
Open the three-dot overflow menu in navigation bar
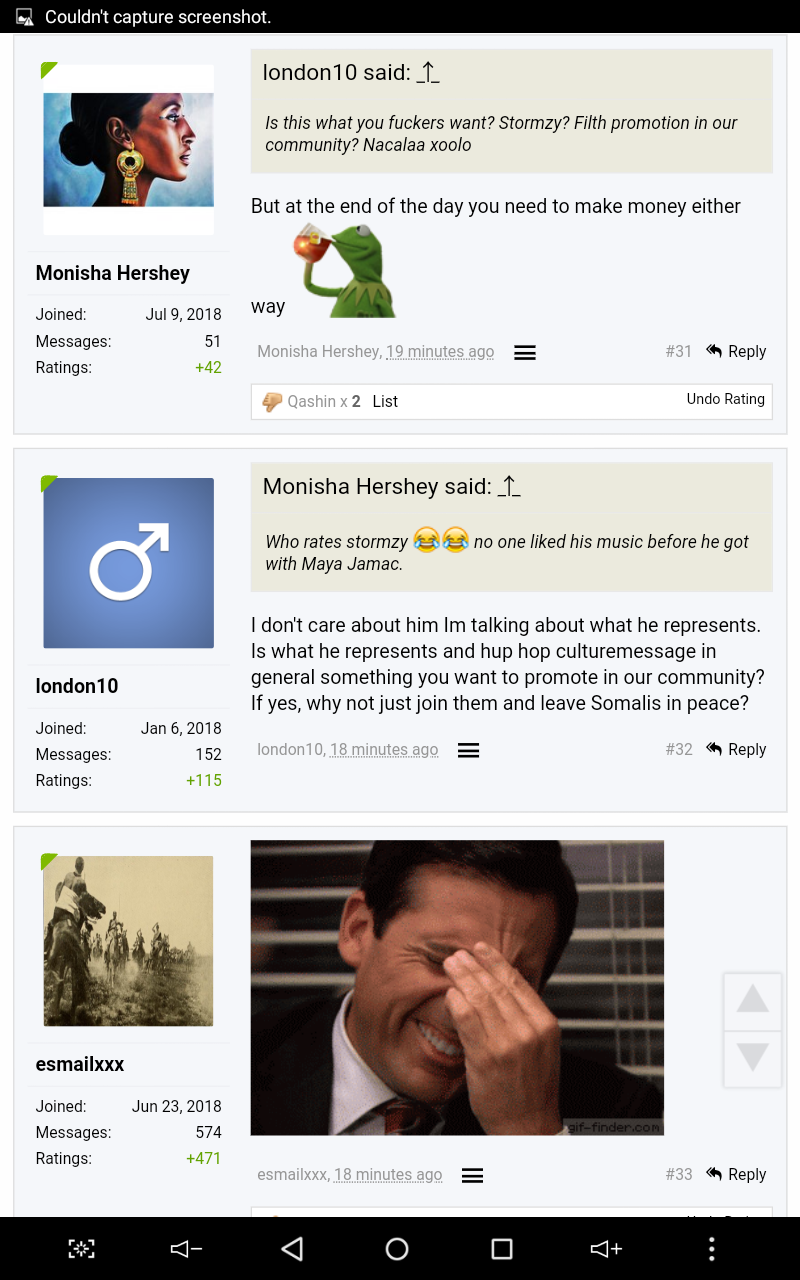click(711, 1248)
